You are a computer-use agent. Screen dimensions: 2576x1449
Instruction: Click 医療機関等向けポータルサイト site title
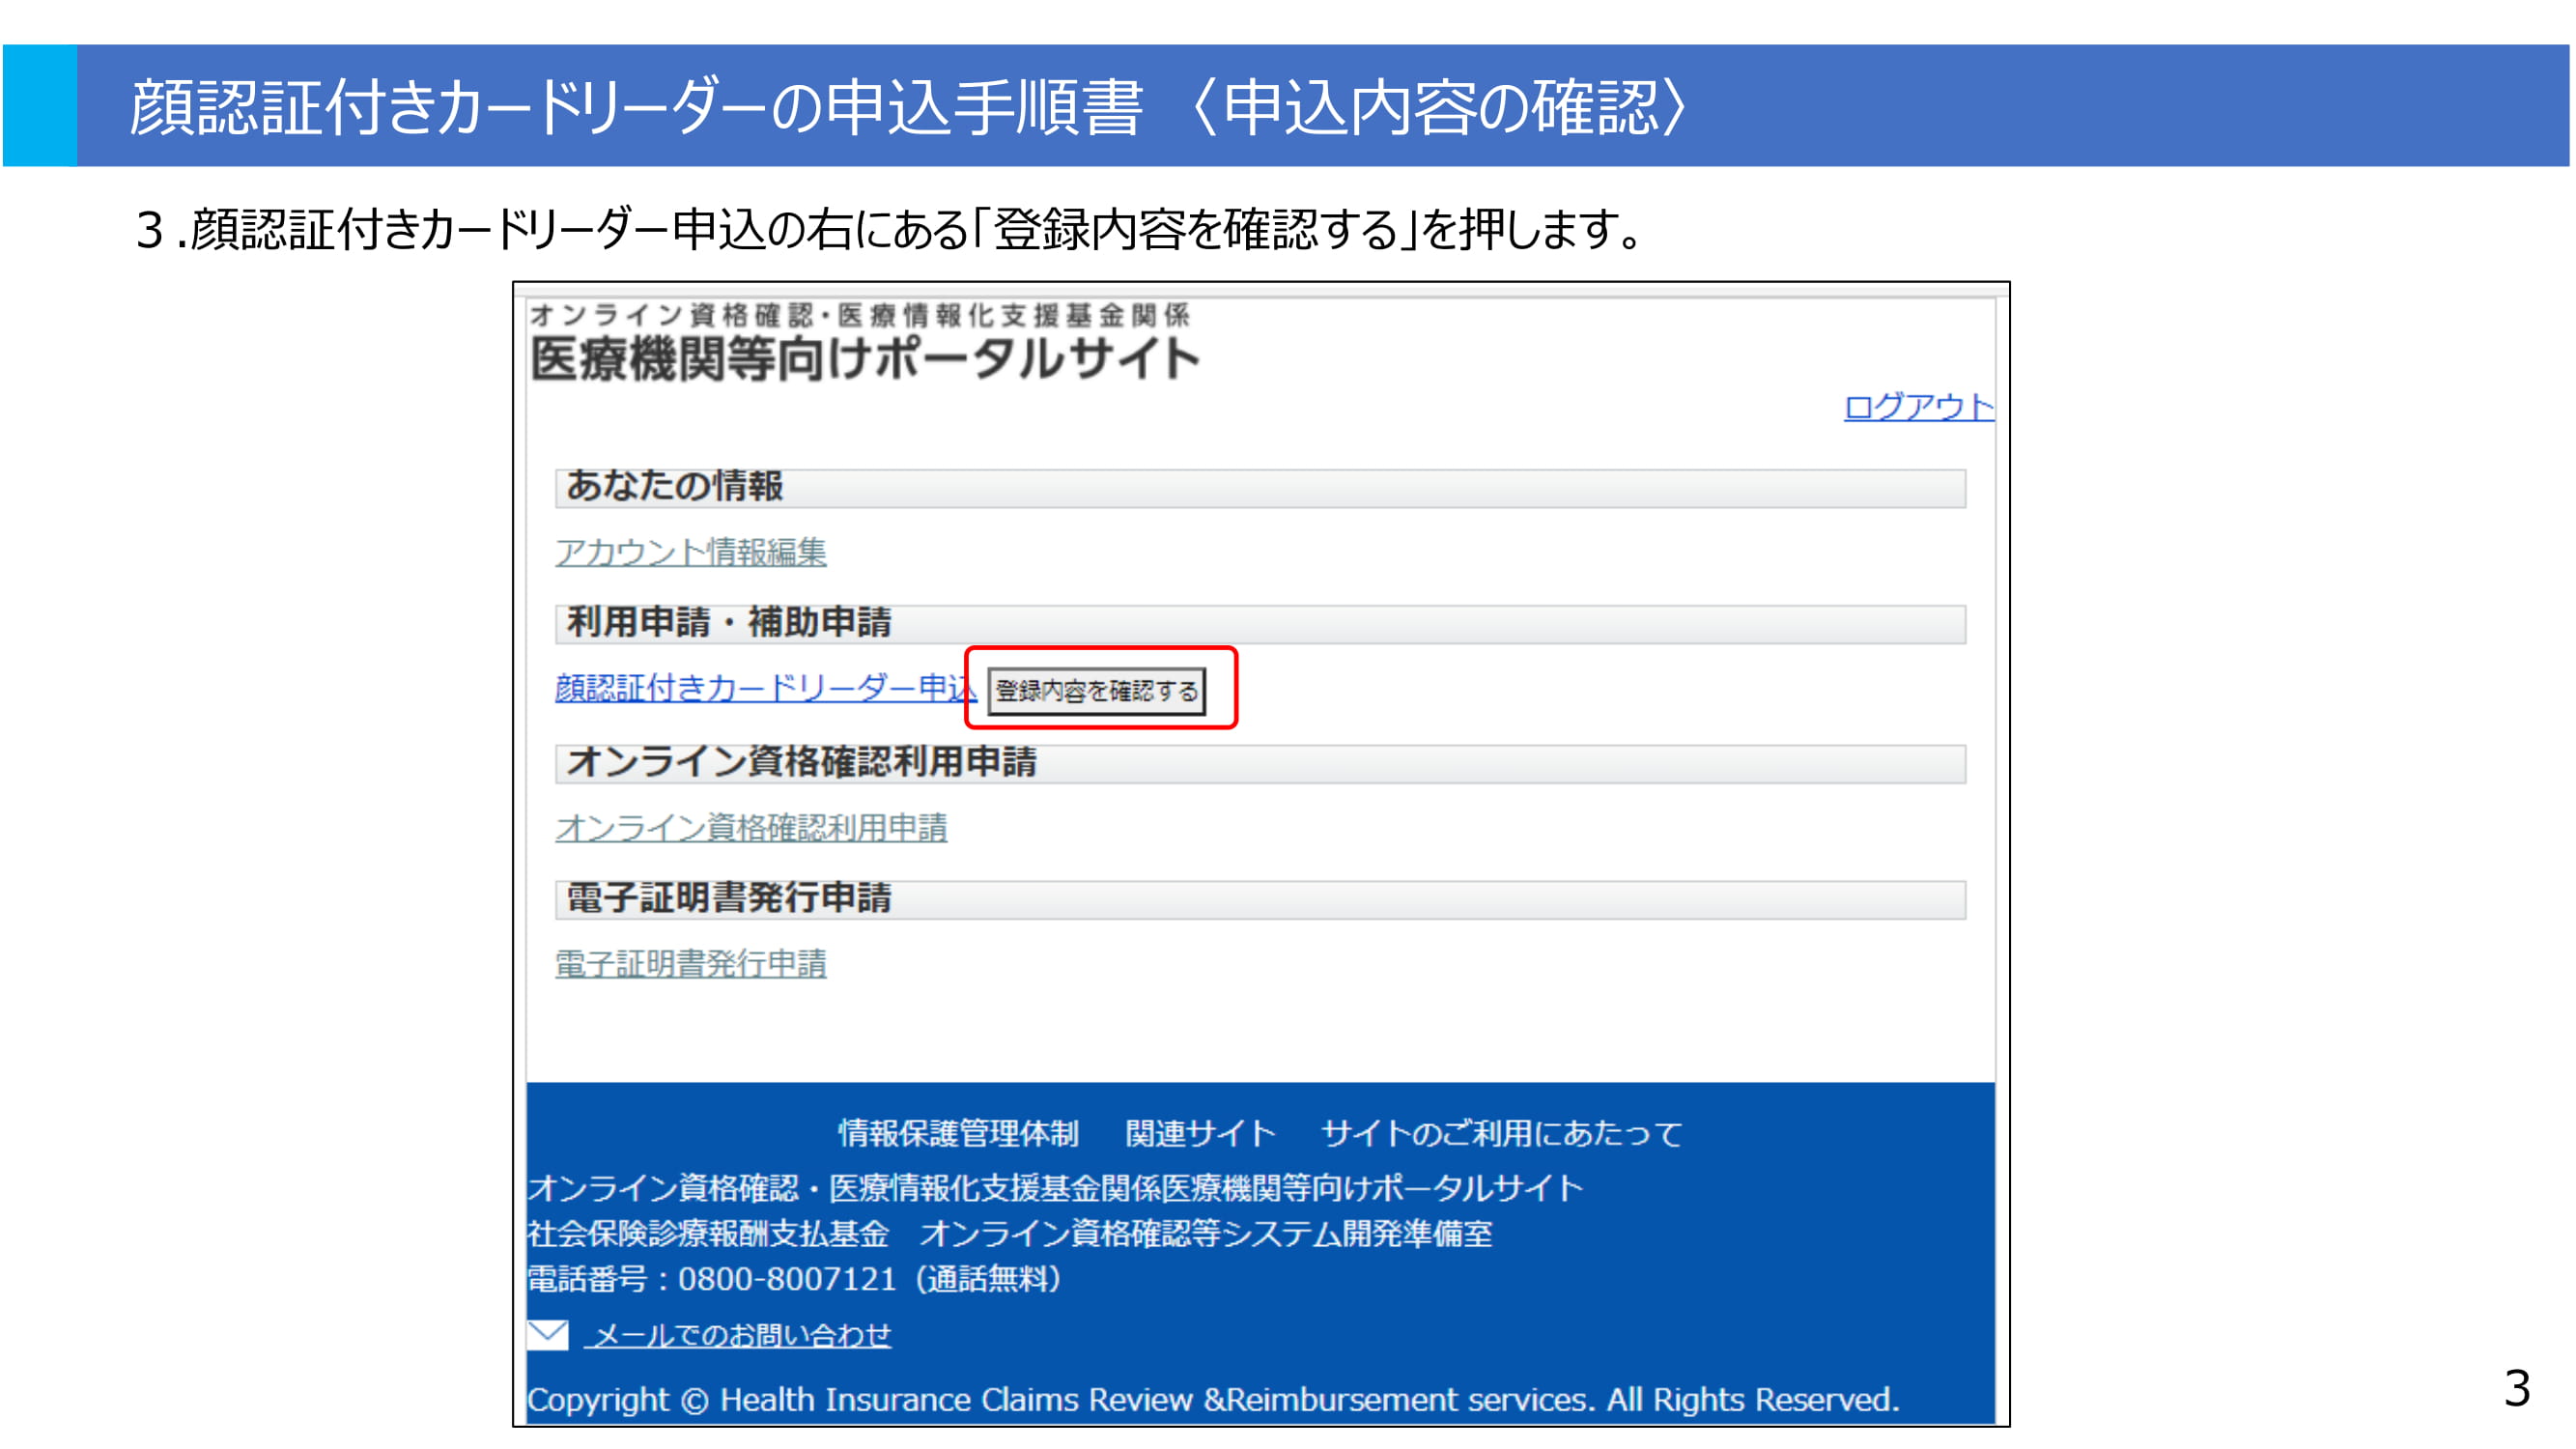[864, 359]
